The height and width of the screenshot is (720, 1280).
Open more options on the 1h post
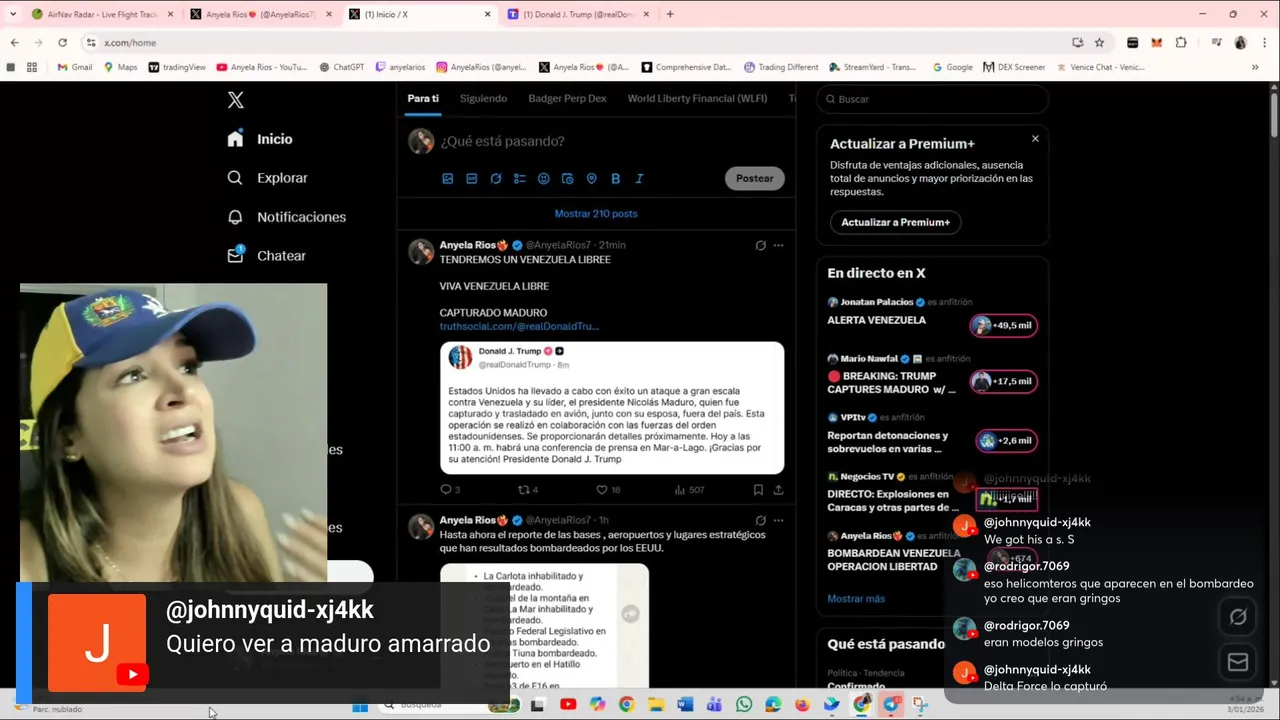(x=778, y=520)
